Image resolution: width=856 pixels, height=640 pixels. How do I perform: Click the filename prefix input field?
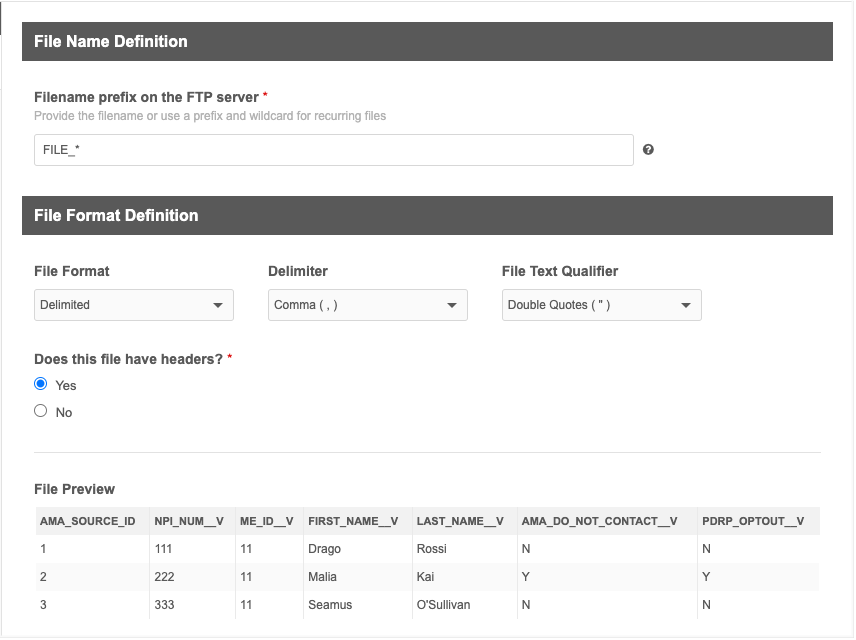(x=333, y=150)
